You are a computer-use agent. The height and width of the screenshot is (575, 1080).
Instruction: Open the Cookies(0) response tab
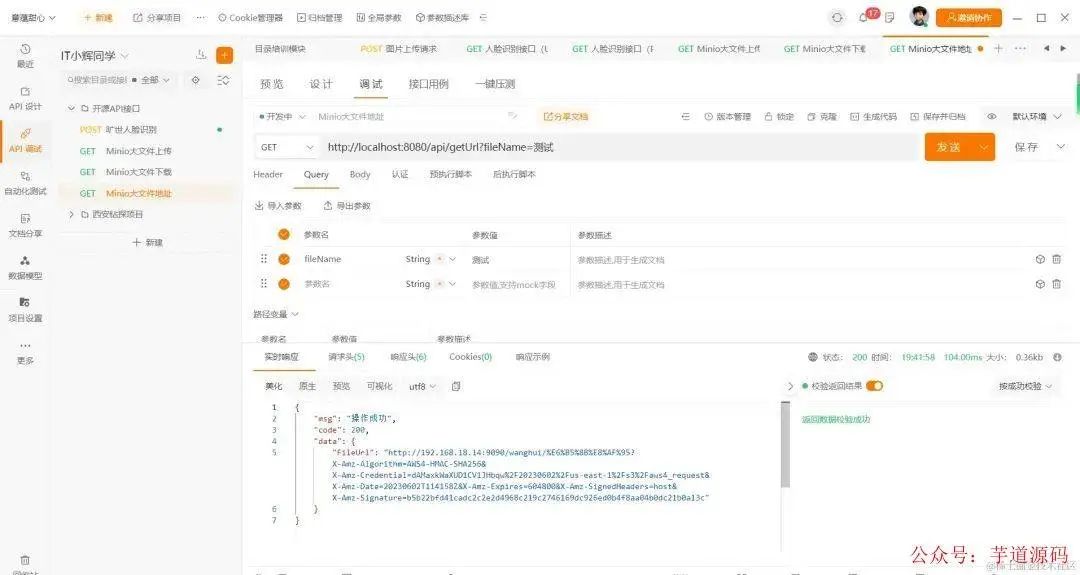point(470,357)
